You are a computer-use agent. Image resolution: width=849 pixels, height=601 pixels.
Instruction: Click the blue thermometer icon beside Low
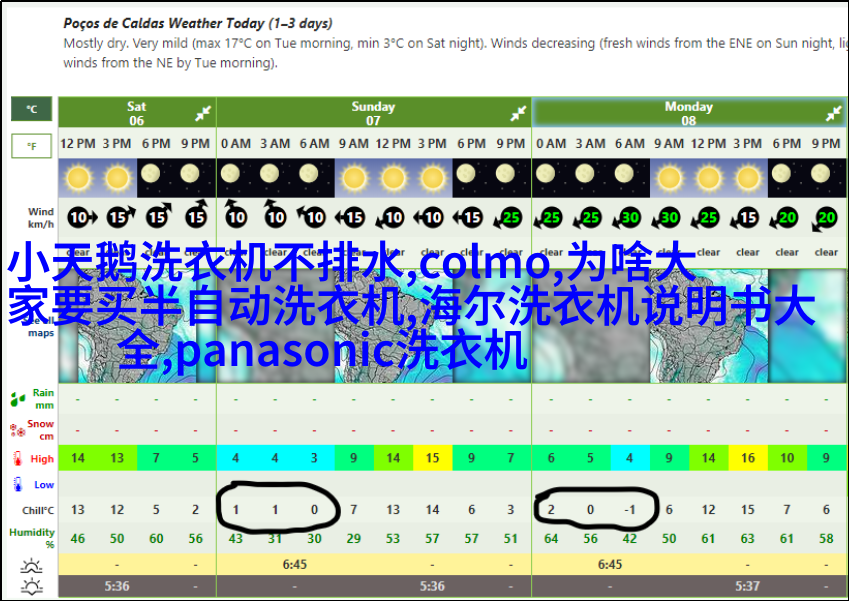18,484
